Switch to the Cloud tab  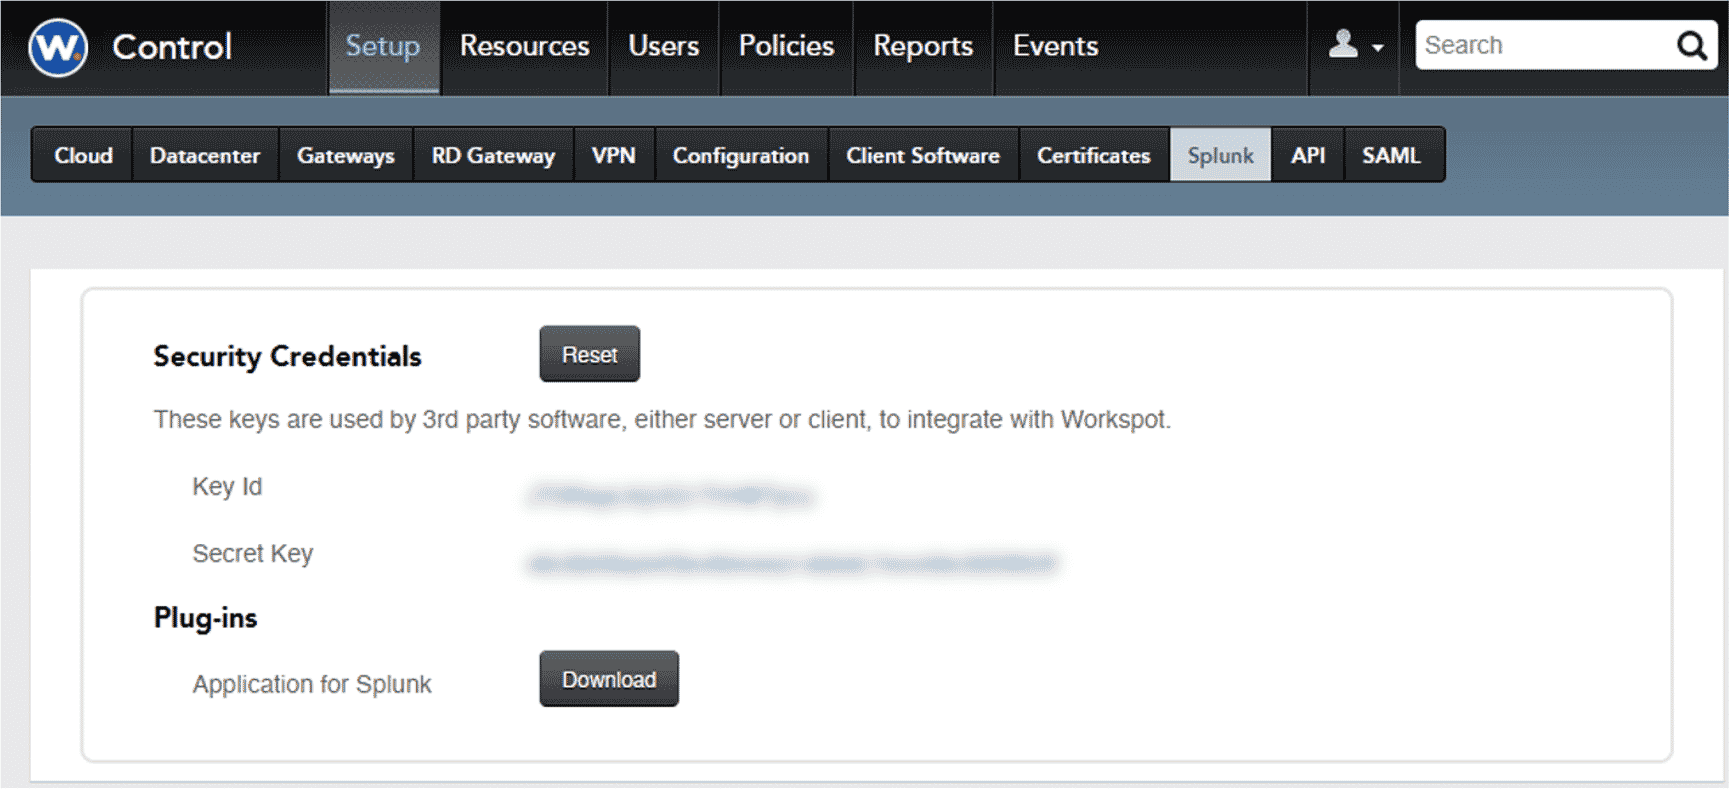83,155
